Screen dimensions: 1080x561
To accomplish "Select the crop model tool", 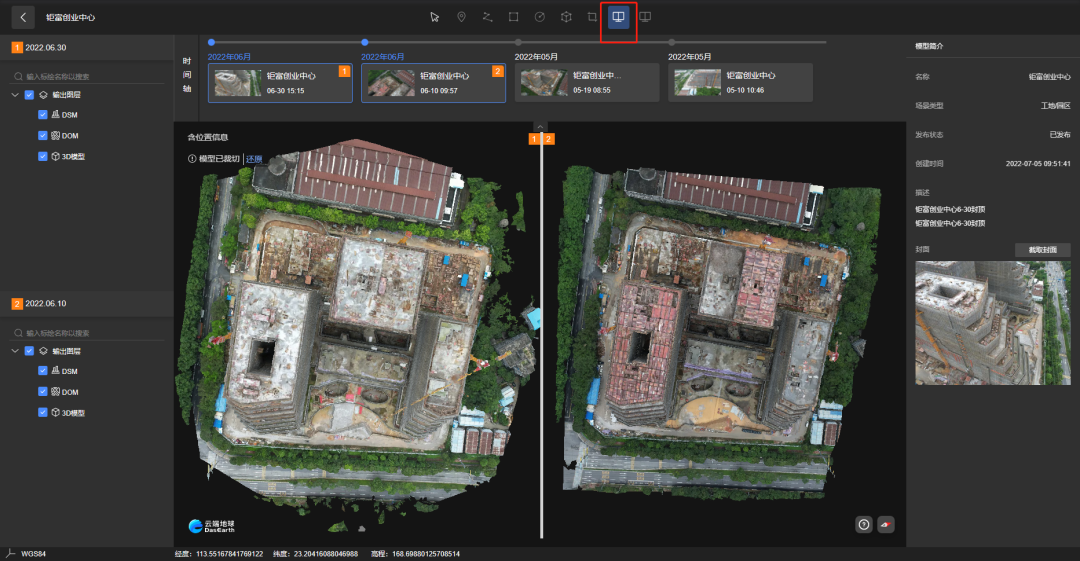I will click(x=592, y=17).
